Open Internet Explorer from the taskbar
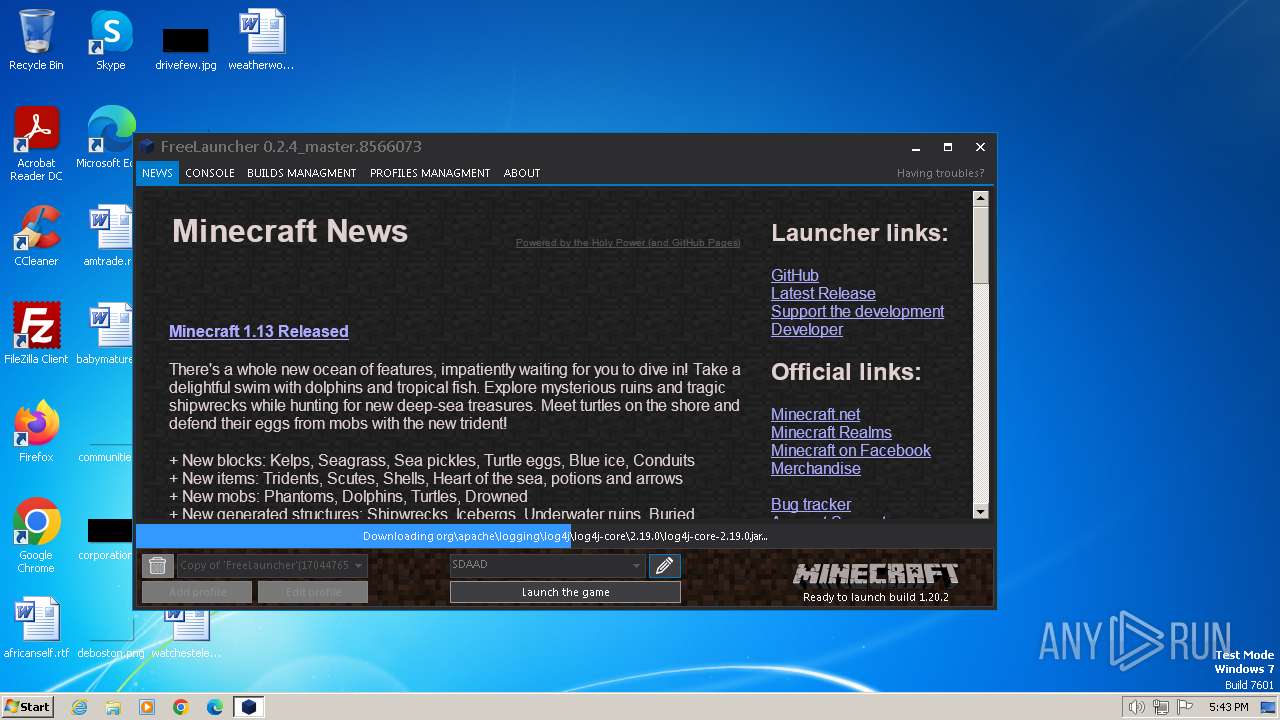 coord(79,707)
